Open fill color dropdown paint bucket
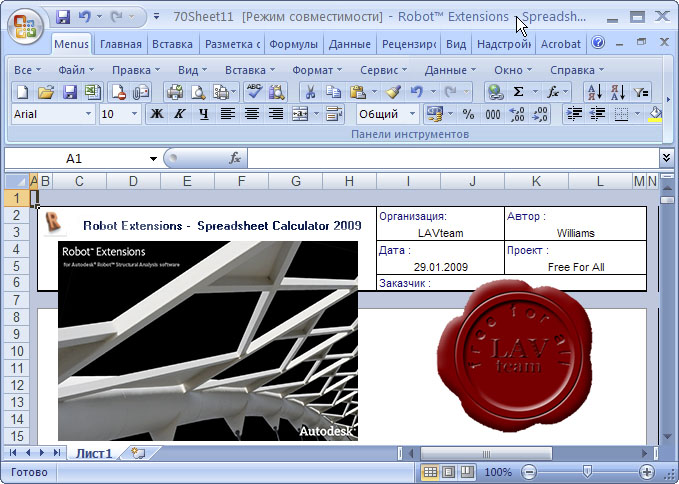679x484 pixels. pos(656,114)
